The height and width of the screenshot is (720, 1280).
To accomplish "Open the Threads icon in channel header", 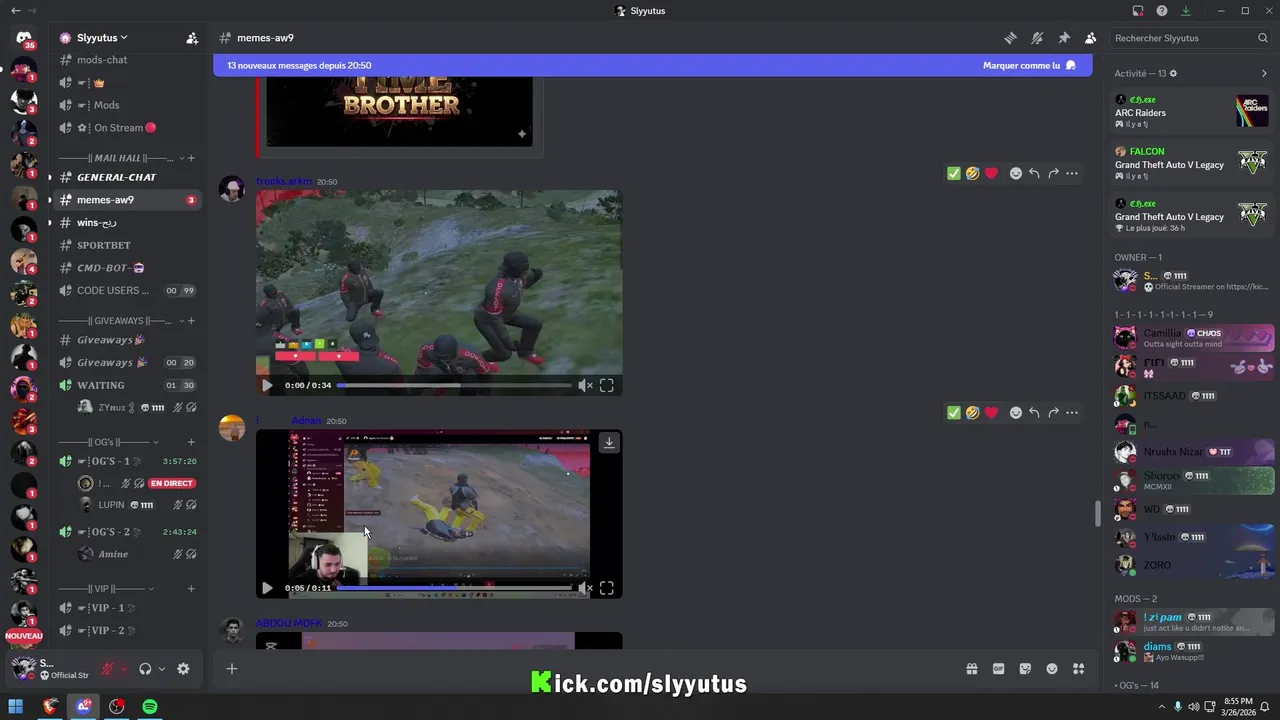I will tap(1011, 38).
